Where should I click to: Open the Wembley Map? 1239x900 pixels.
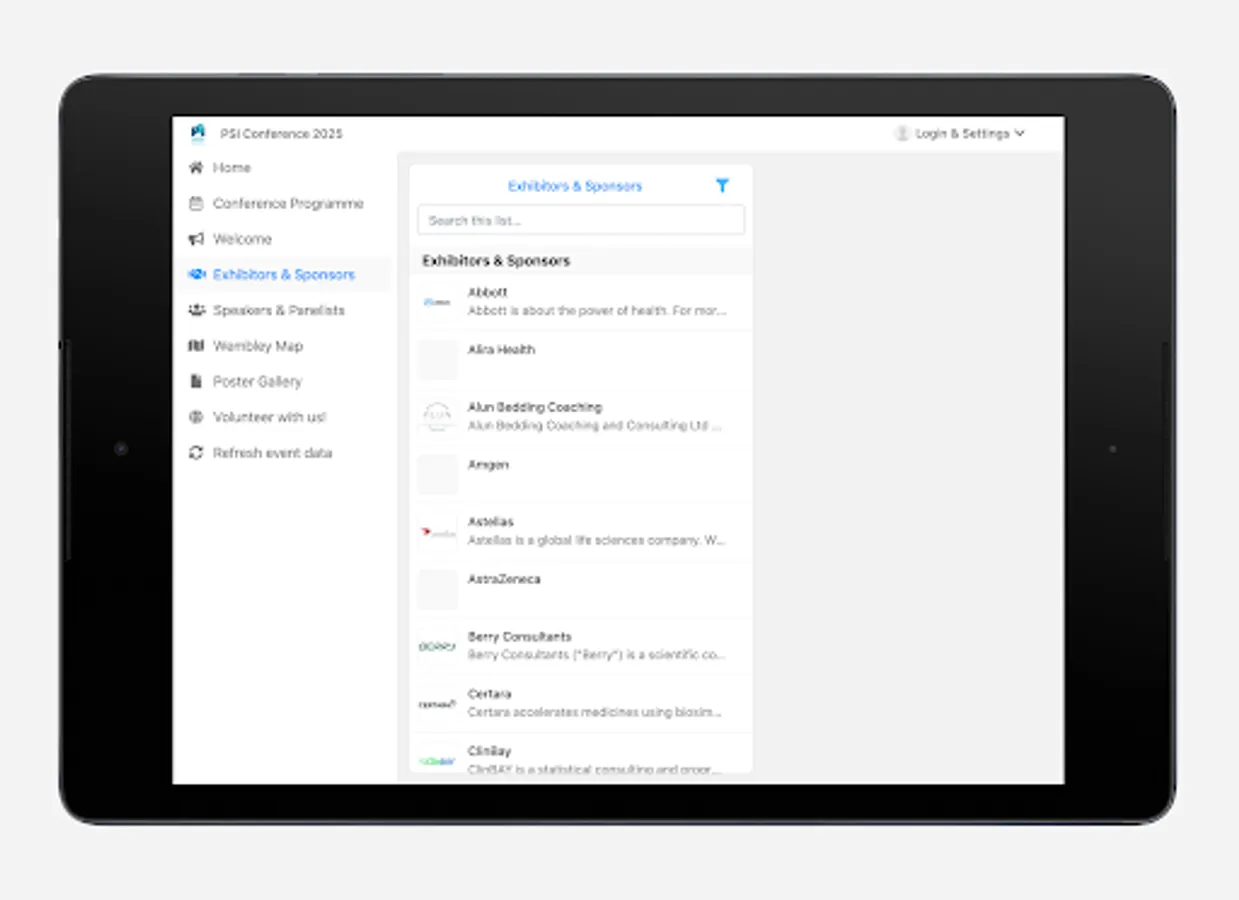tap(258, 346)
